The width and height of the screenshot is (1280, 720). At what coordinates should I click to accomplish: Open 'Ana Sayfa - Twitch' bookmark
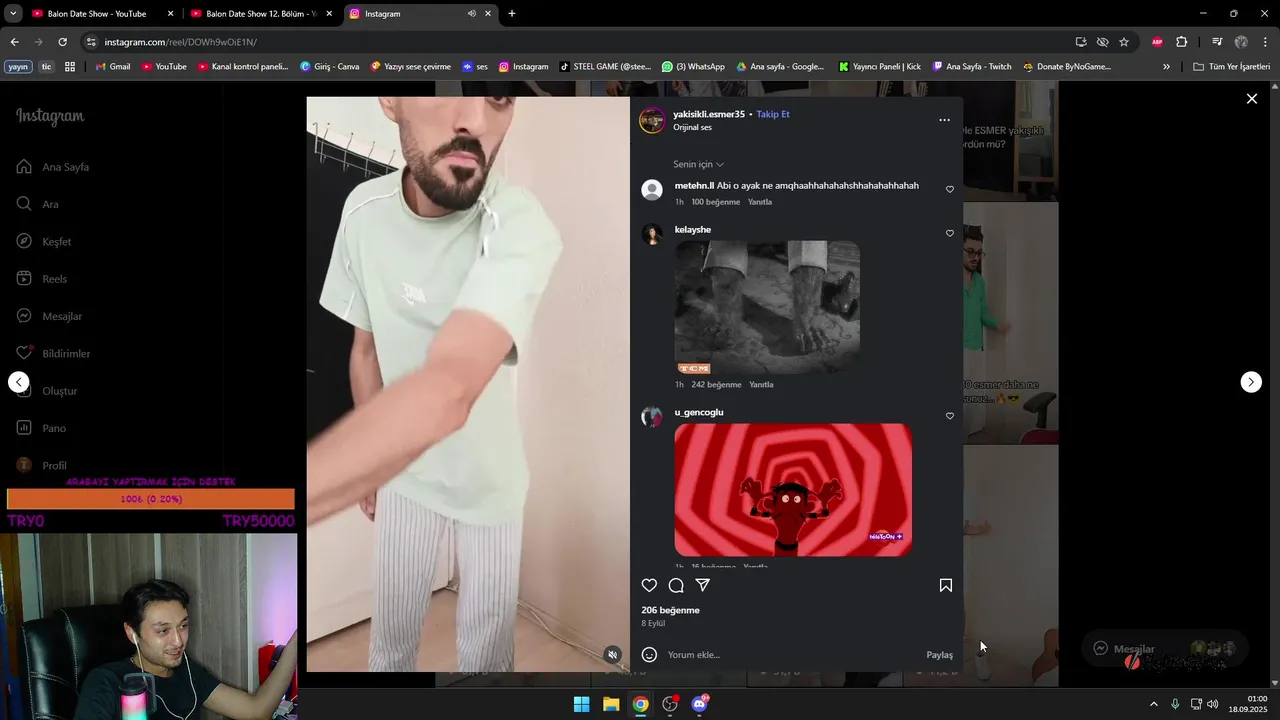point(971,67)
